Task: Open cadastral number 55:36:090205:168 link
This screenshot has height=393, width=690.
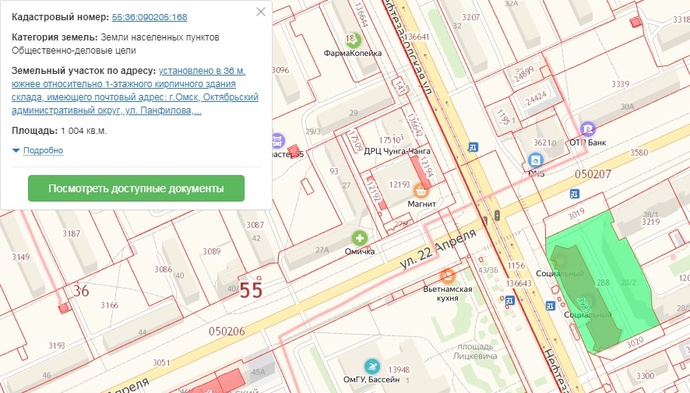Action: 149,17
